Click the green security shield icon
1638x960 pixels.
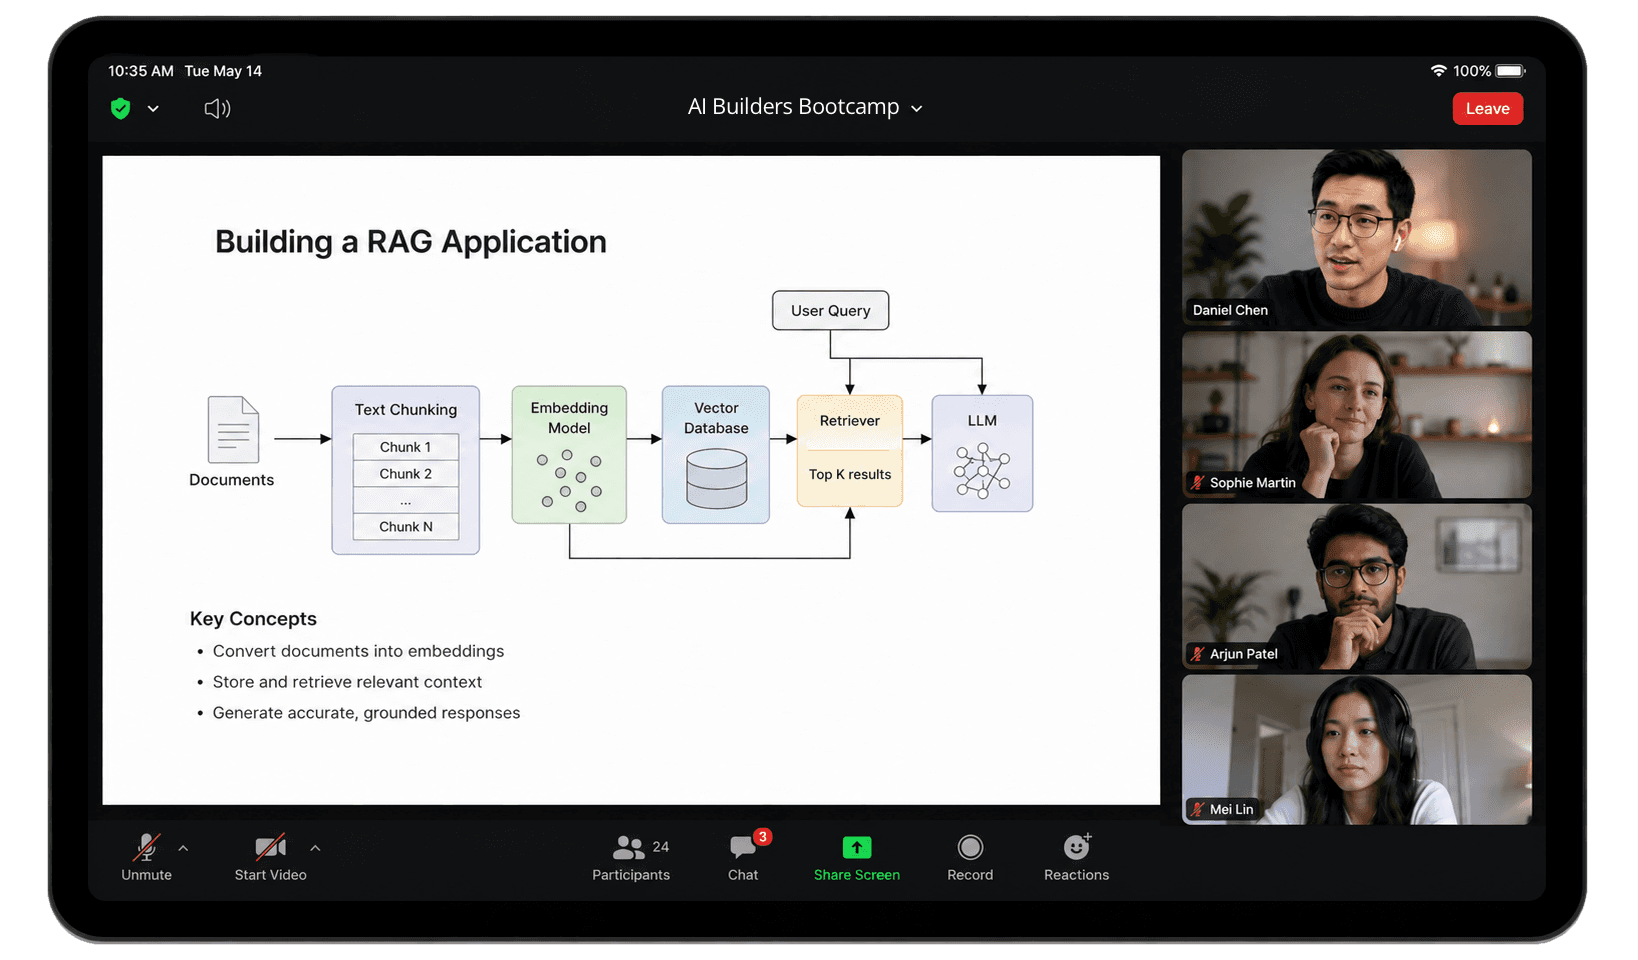121,108
